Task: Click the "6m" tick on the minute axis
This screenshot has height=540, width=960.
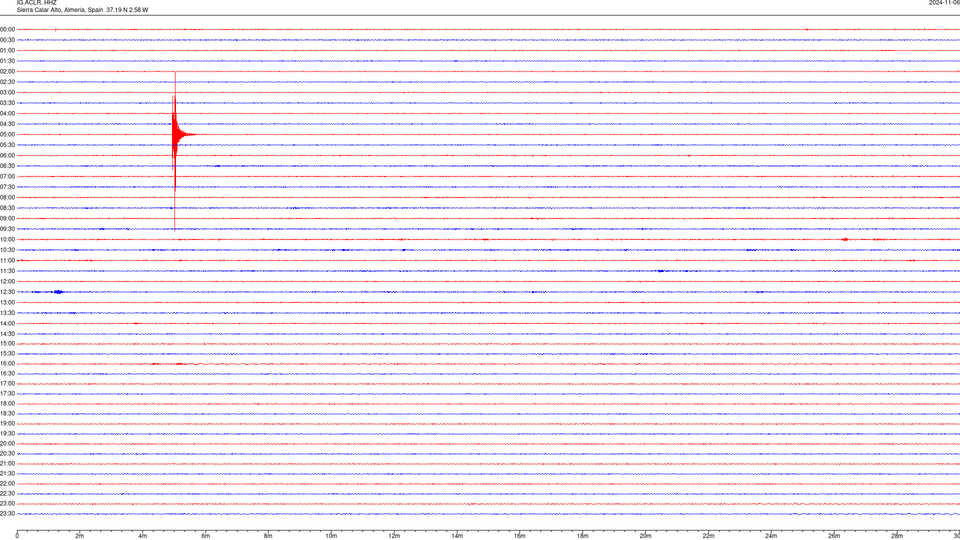Action: 206,536
